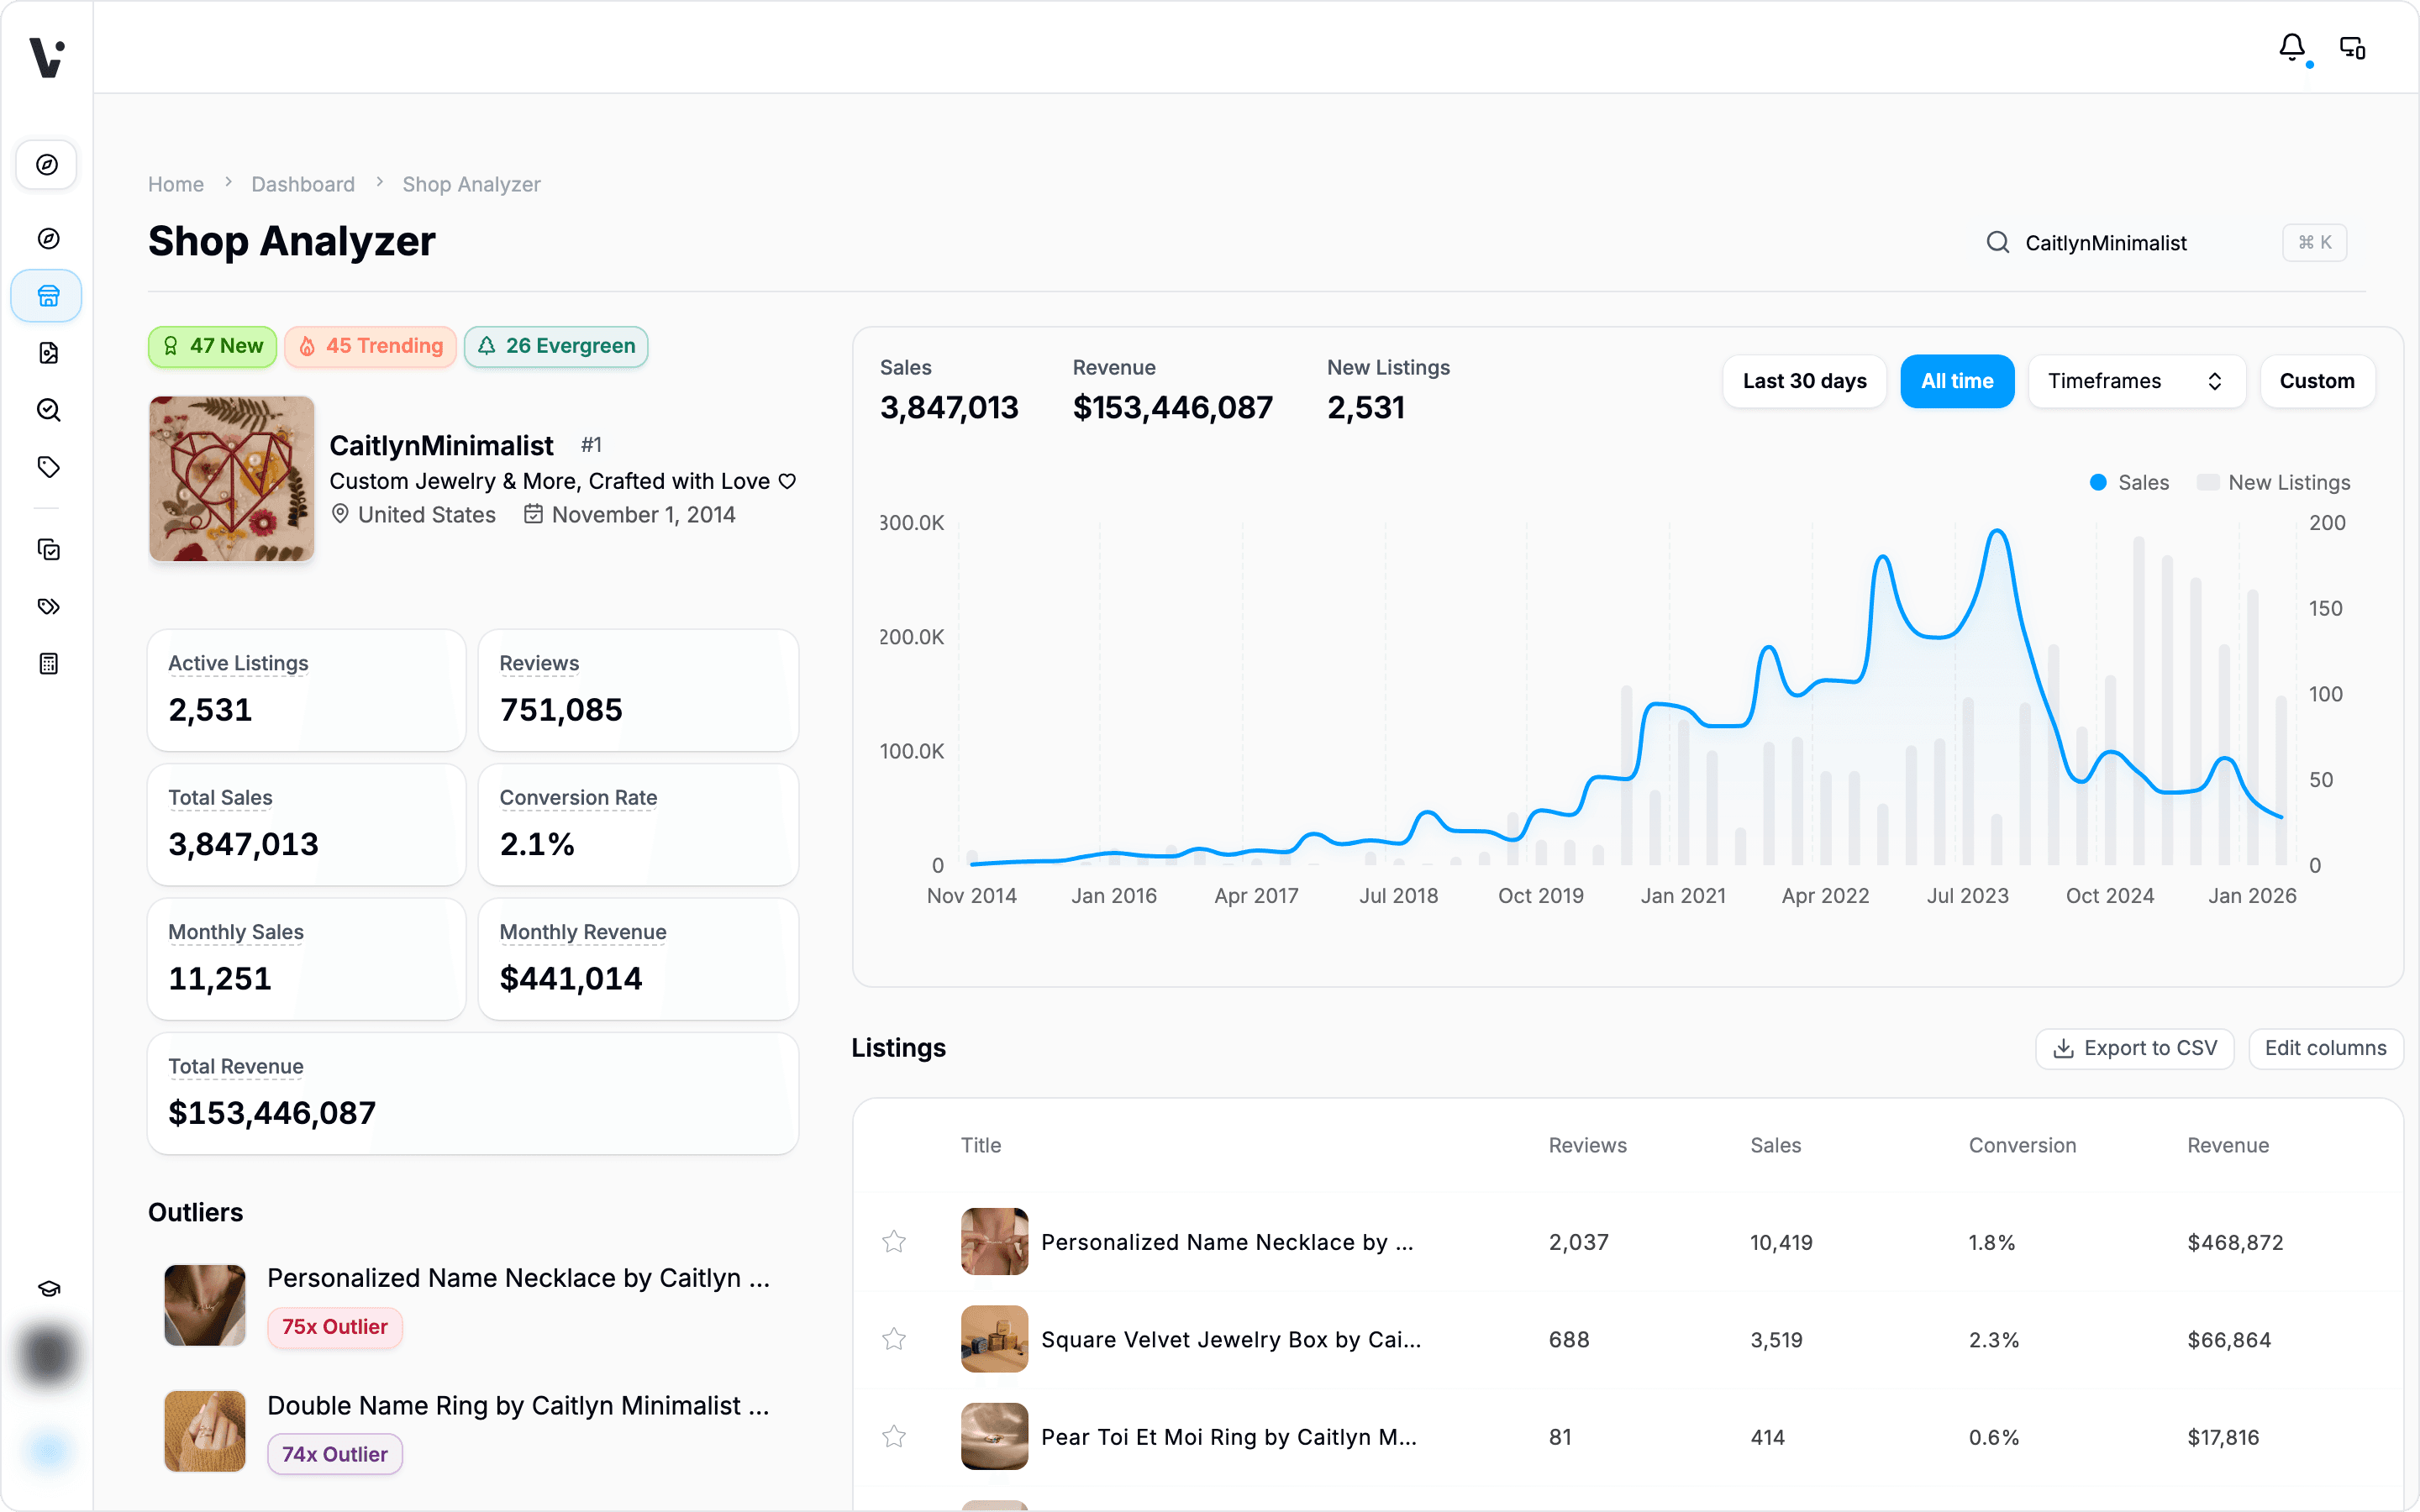Expand the Timeframes dropdown

(x=2136, y=381)
